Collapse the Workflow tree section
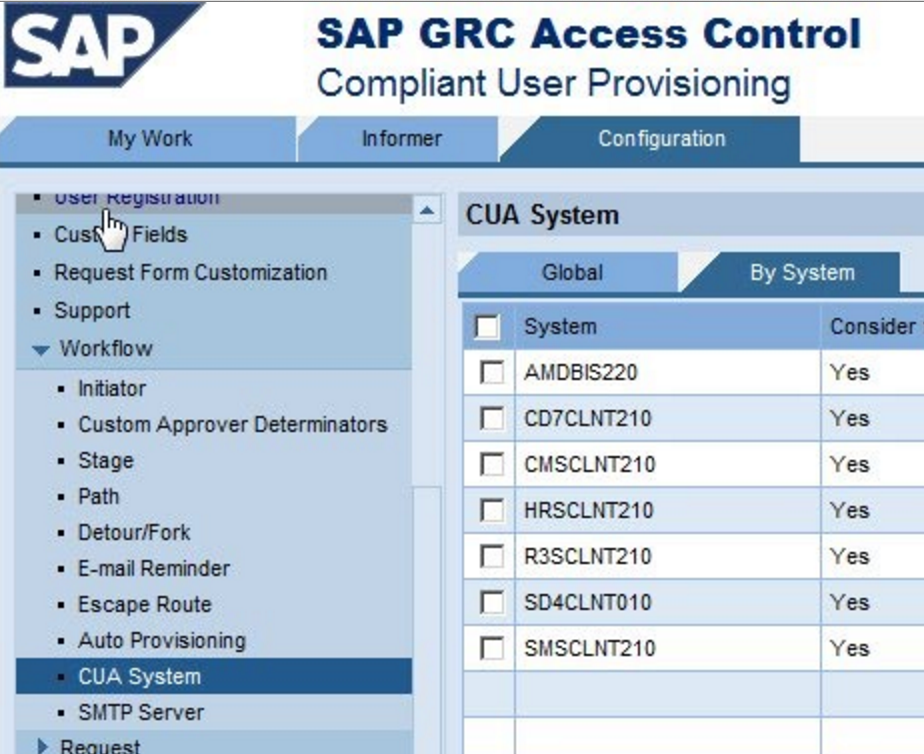This screenshot has width=924, height=754. pyautogui.click(x=41, y=350)
